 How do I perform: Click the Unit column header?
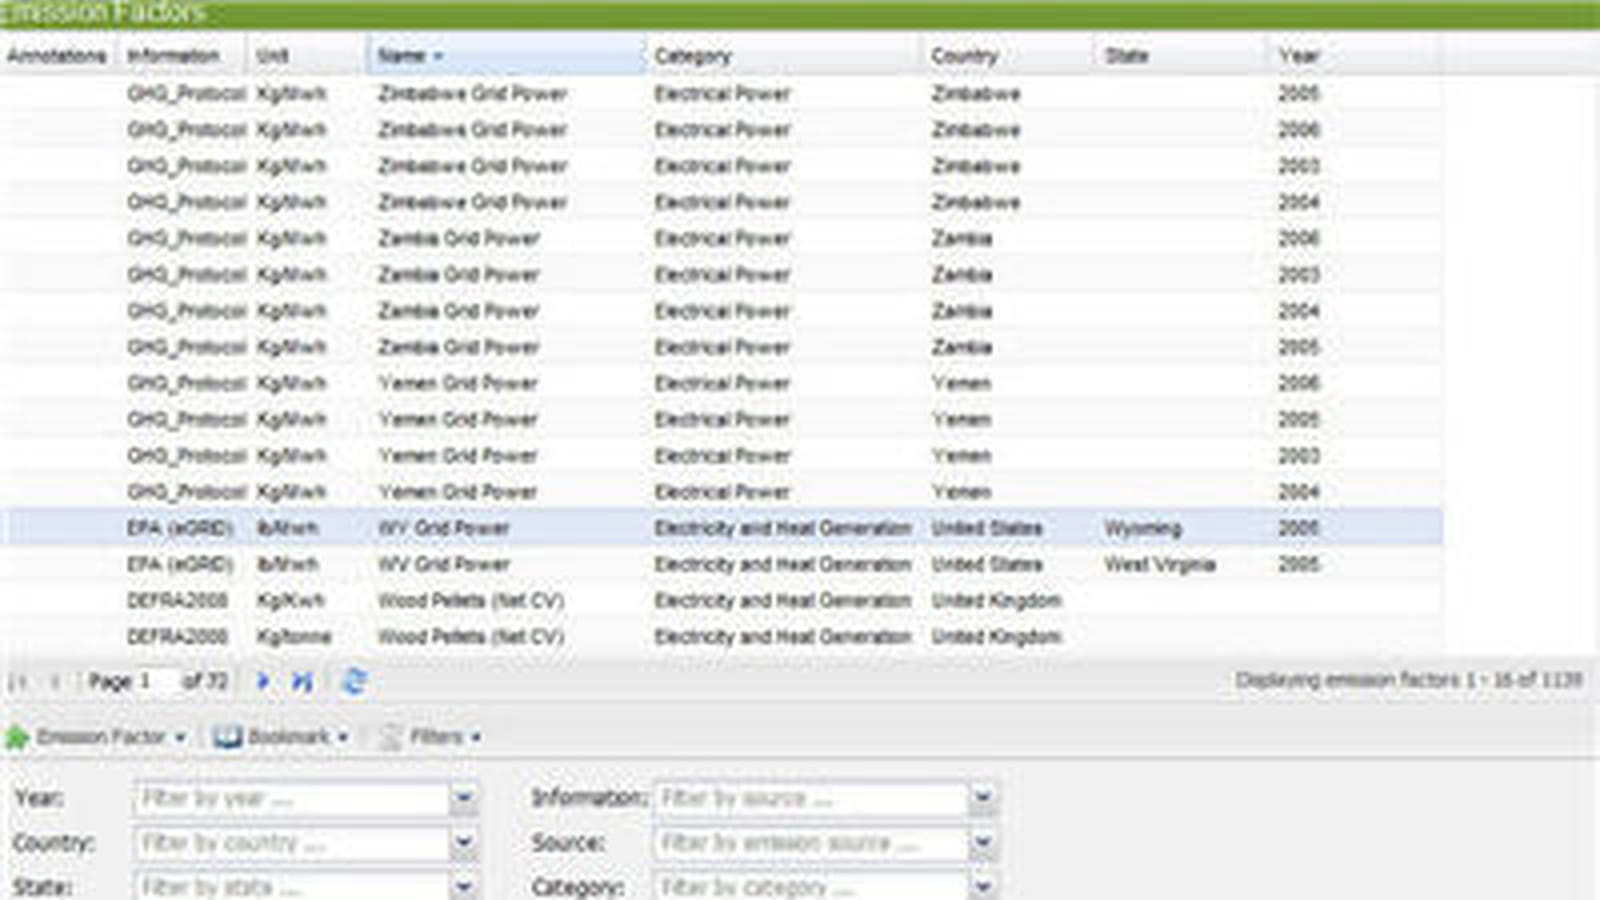[x=307, y=56]
